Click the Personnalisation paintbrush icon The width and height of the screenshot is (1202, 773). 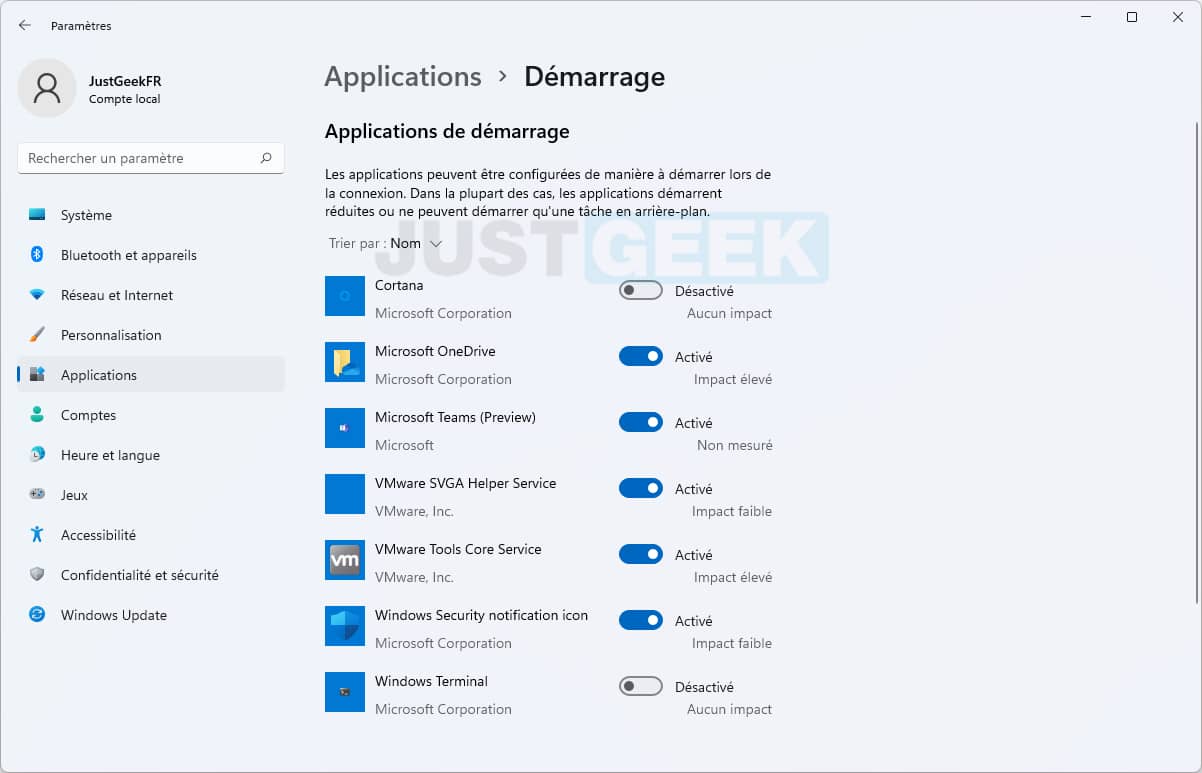[x=37, y=335]
